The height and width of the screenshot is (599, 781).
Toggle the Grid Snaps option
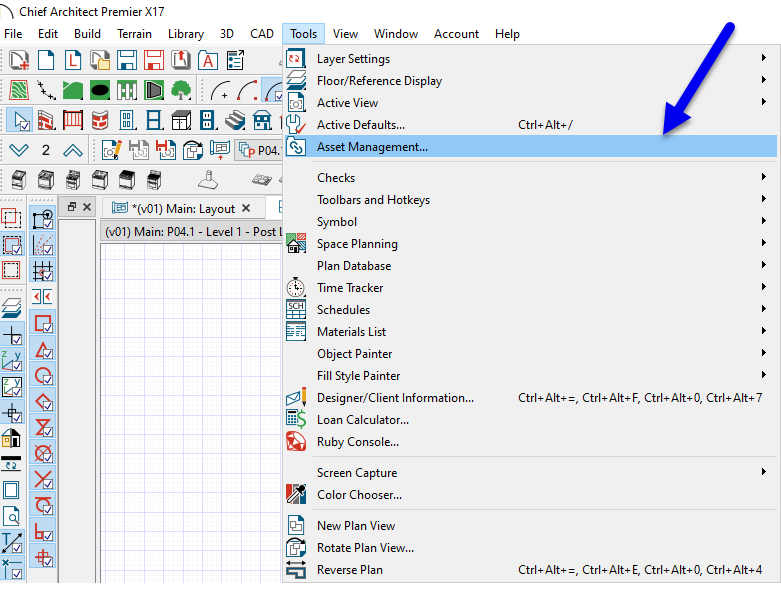tap(43, 271)
